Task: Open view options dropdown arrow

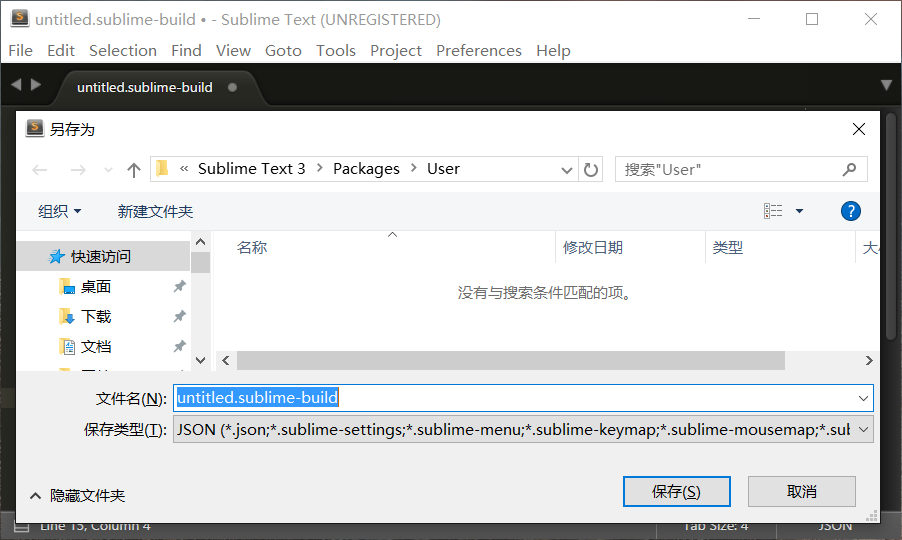Action: (799, 211)
